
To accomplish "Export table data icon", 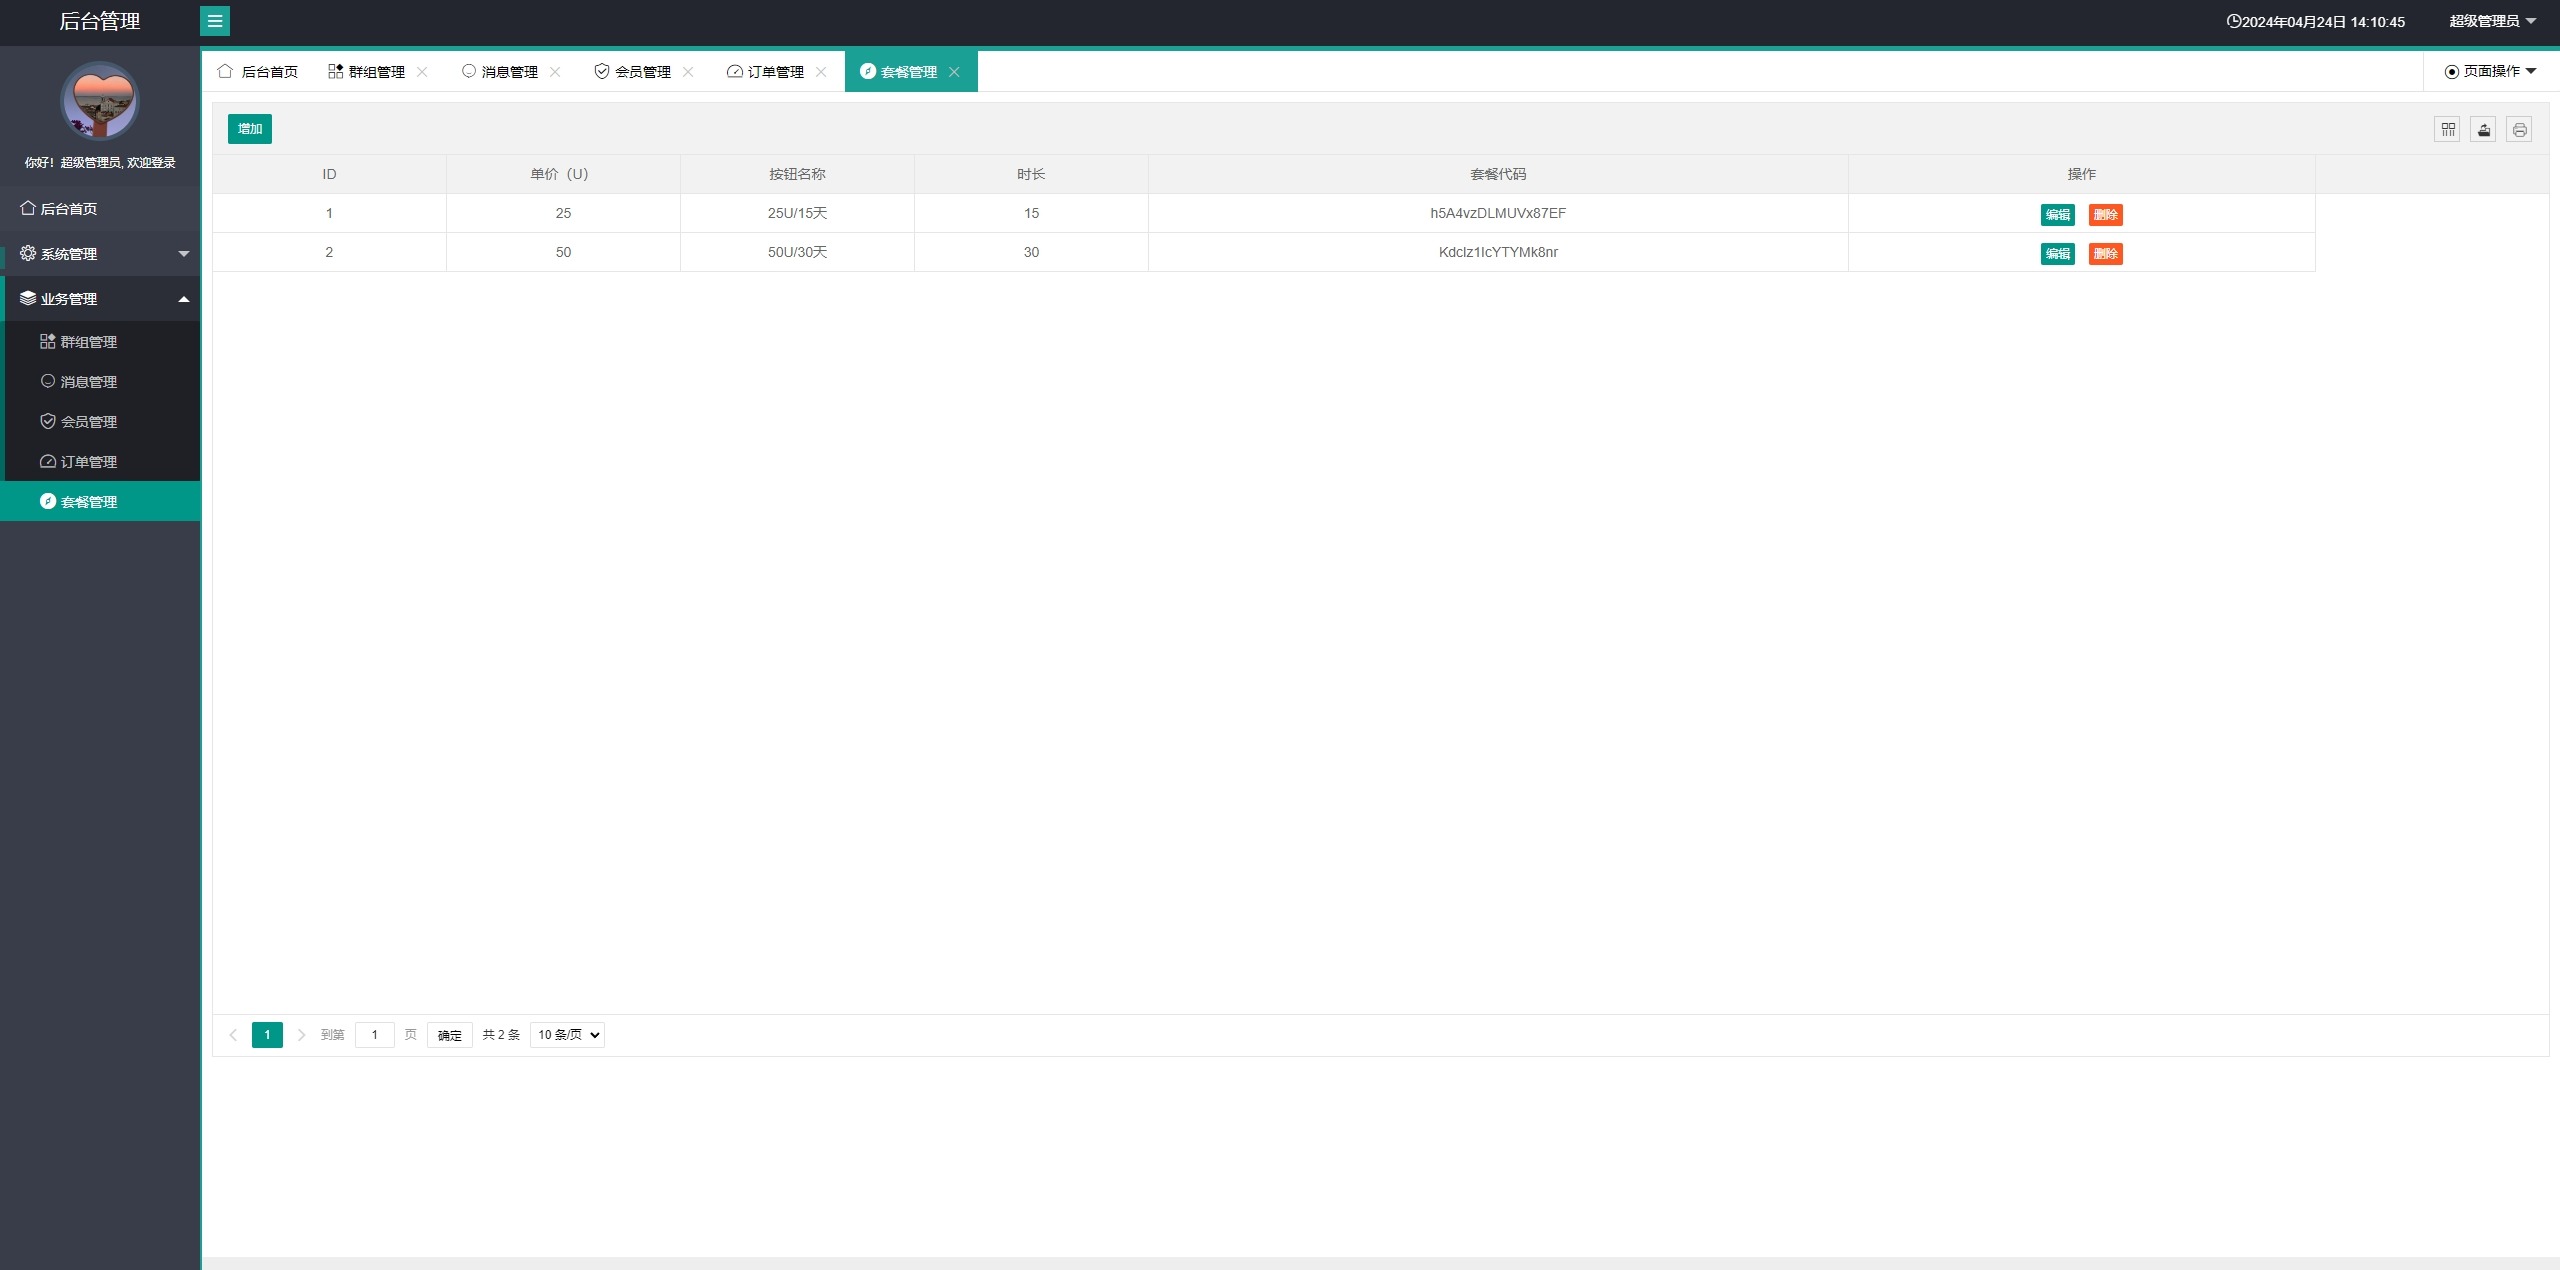I will 2483,129.
